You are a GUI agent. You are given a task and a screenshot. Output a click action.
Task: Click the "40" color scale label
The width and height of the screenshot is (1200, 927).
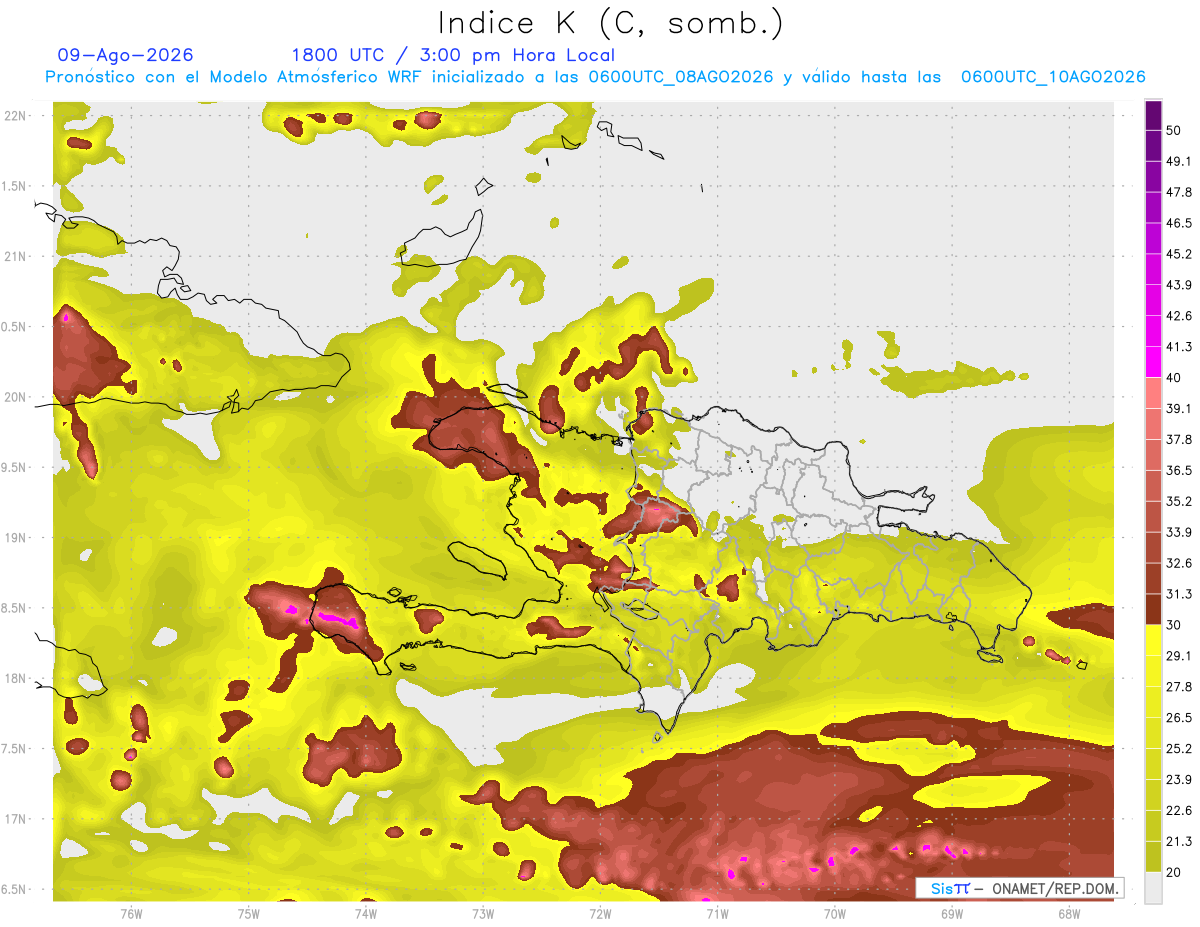(x=1174, y=379)
